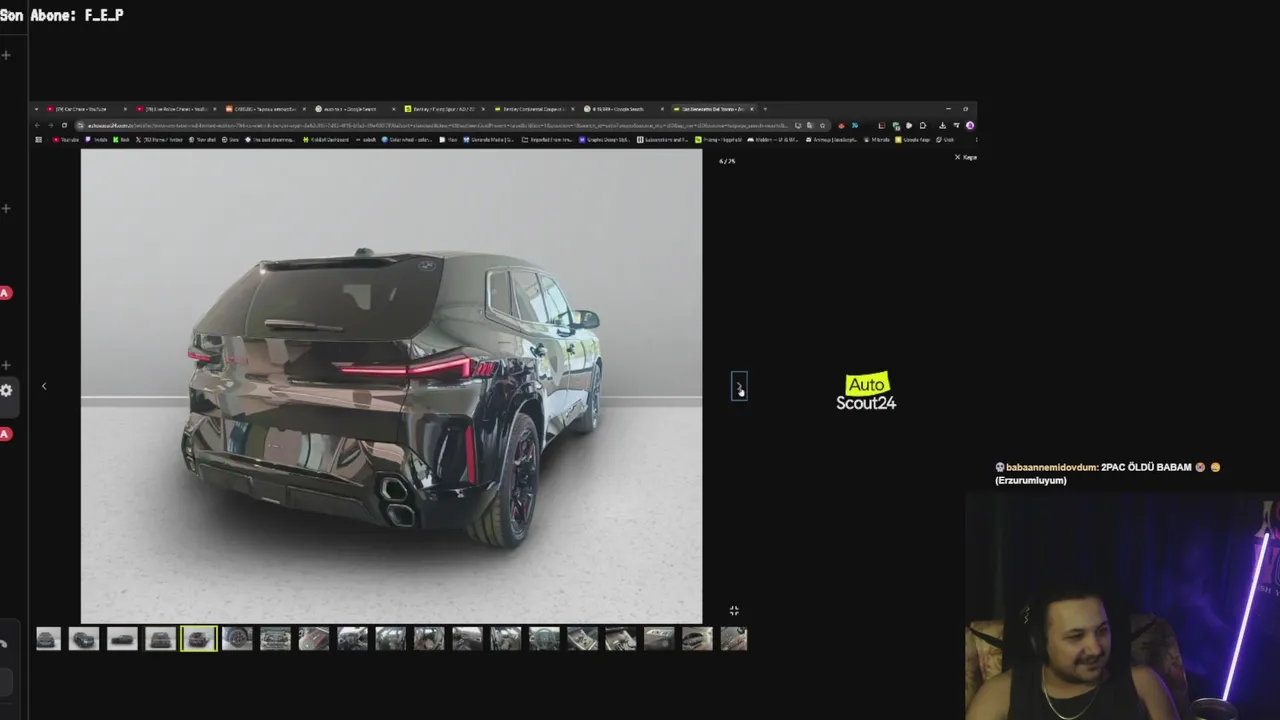This screenshot has height=720, width=1280.
Task: Go to the next gallery photo arrow
Action: tap(739, 387)
